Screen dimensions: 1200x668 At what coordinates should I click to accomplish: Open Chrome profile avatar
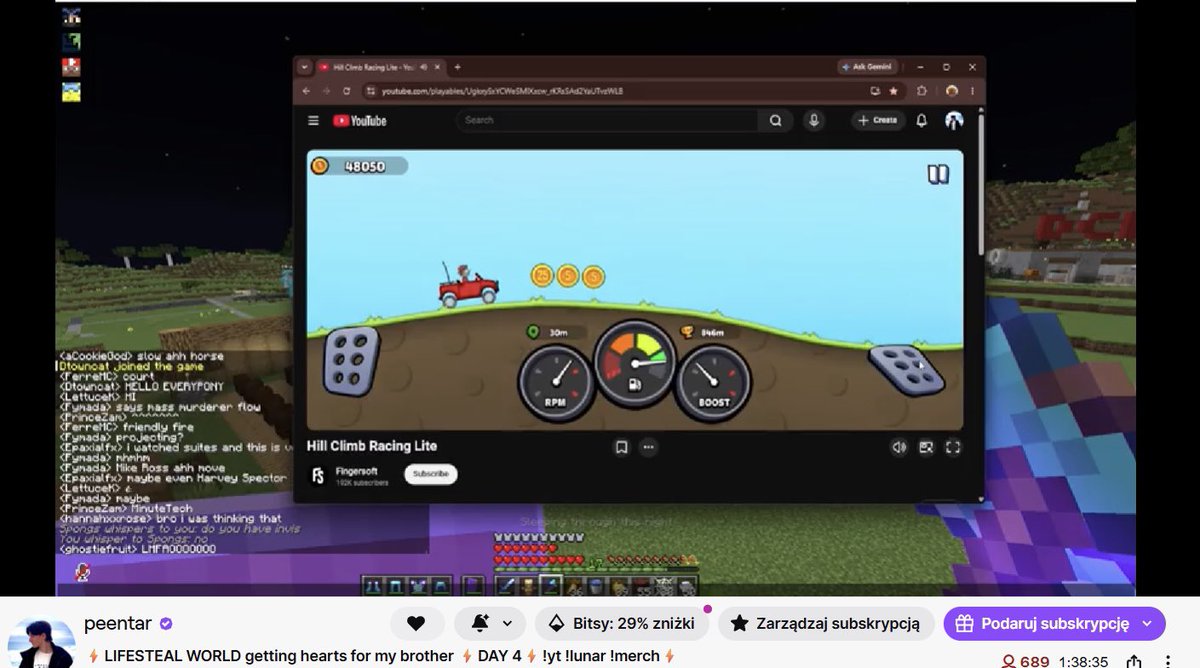(952, 90)
